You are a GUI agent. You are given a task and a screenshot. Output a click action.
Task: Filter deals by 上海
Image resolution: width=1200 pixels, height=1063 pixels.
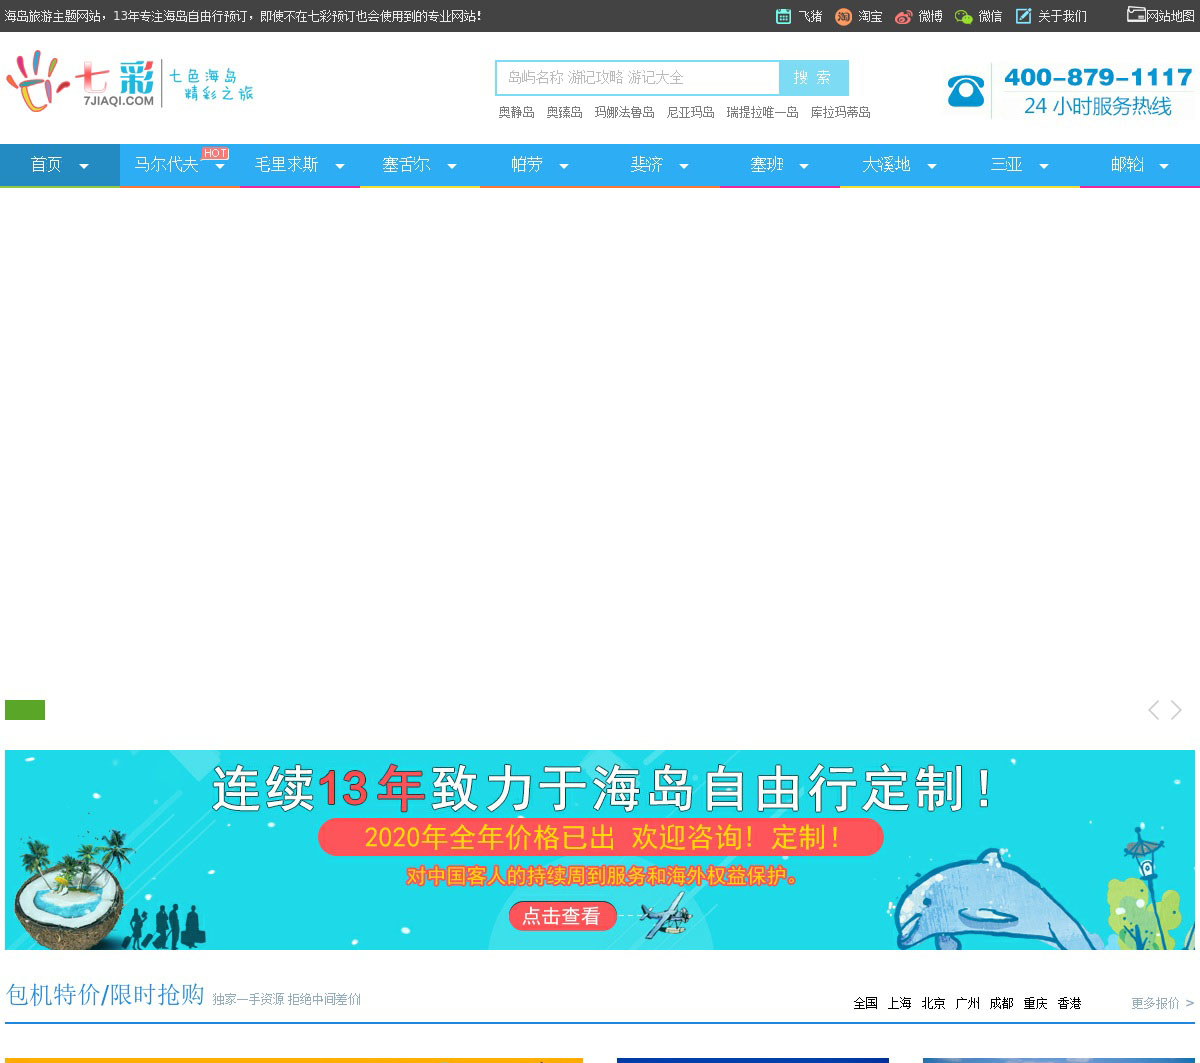coord(900,1003)
